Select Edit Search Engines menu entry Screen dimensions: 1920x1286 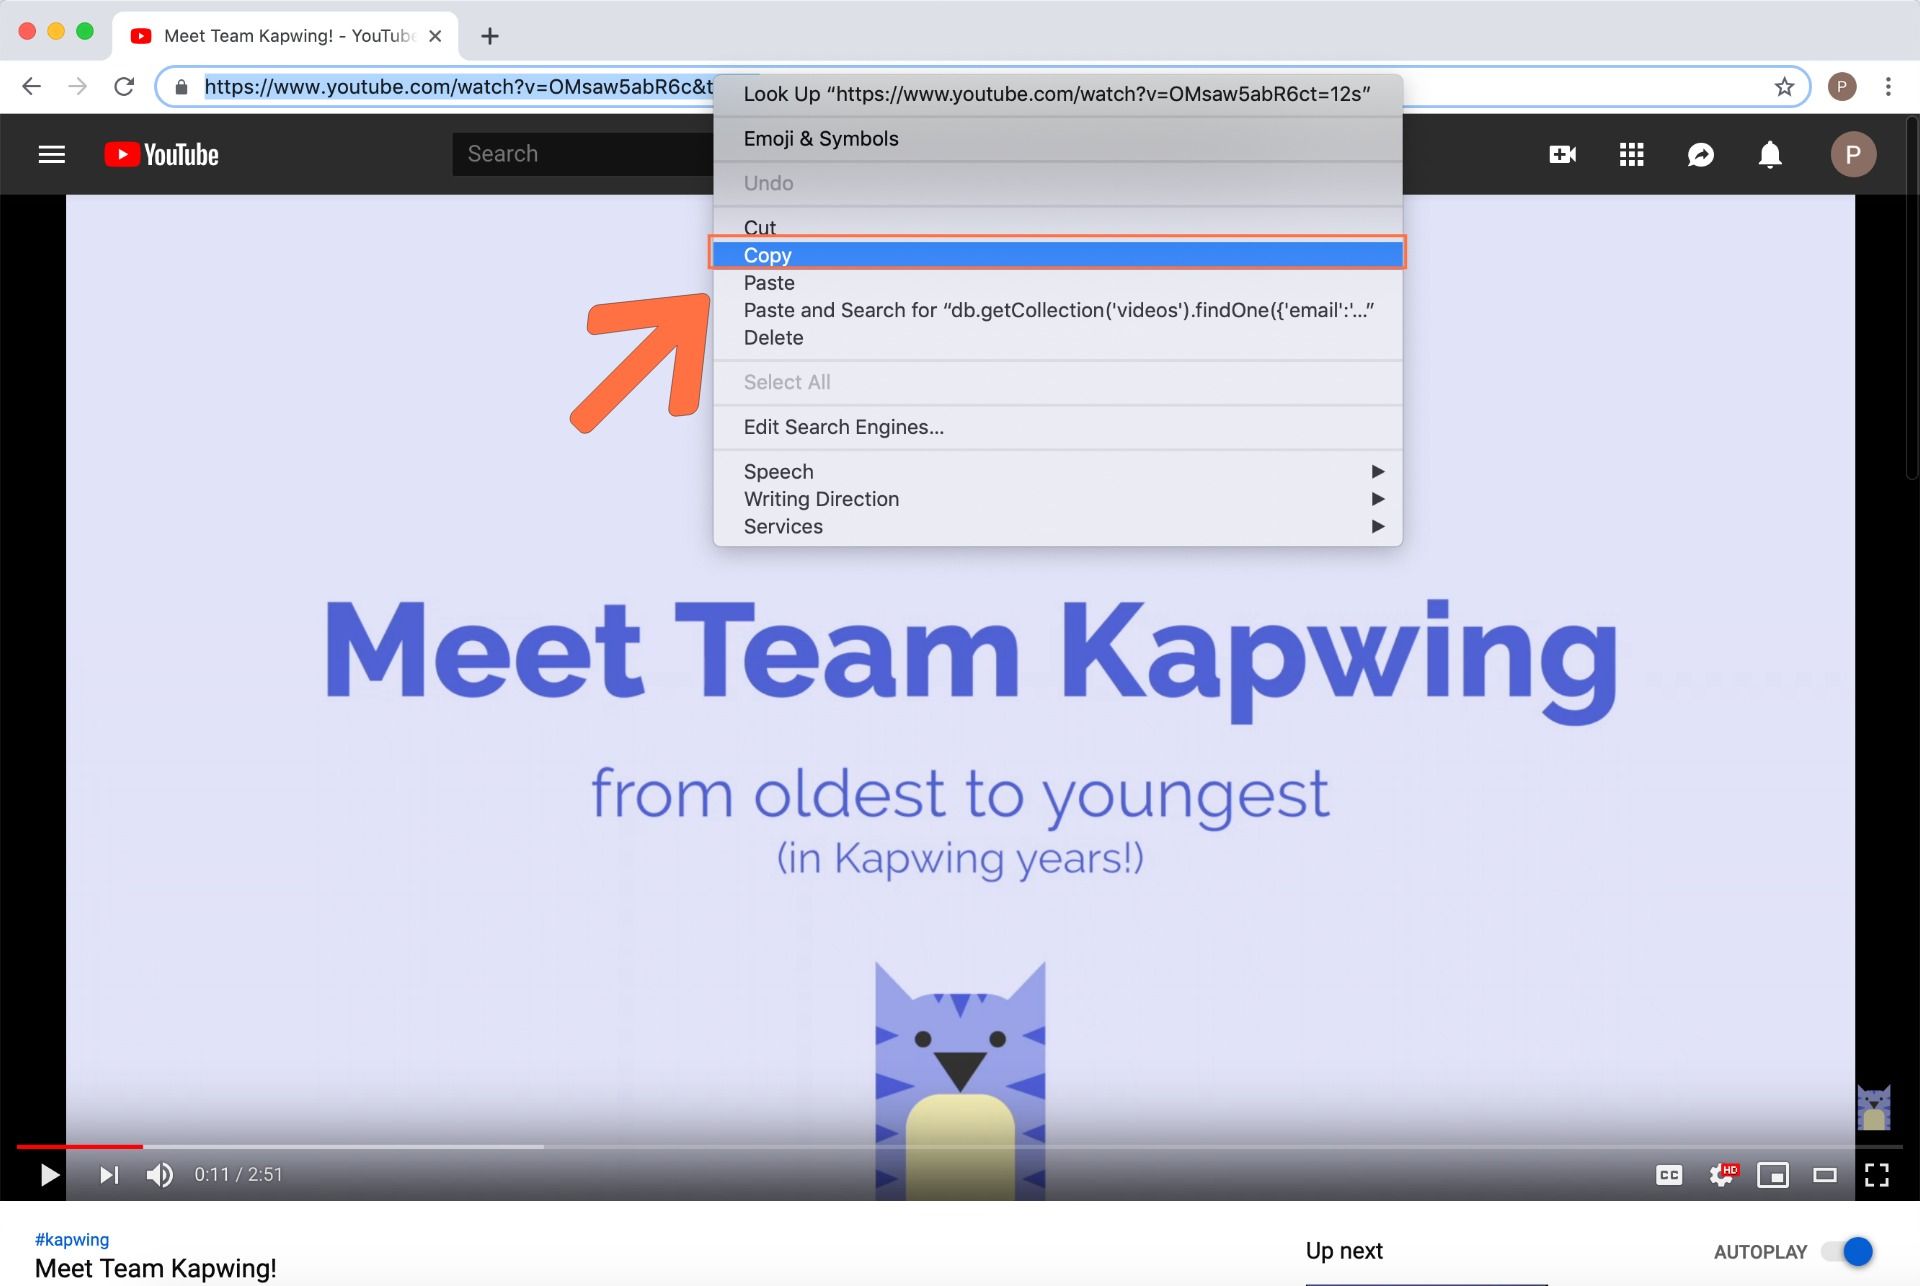pos(843,427)
